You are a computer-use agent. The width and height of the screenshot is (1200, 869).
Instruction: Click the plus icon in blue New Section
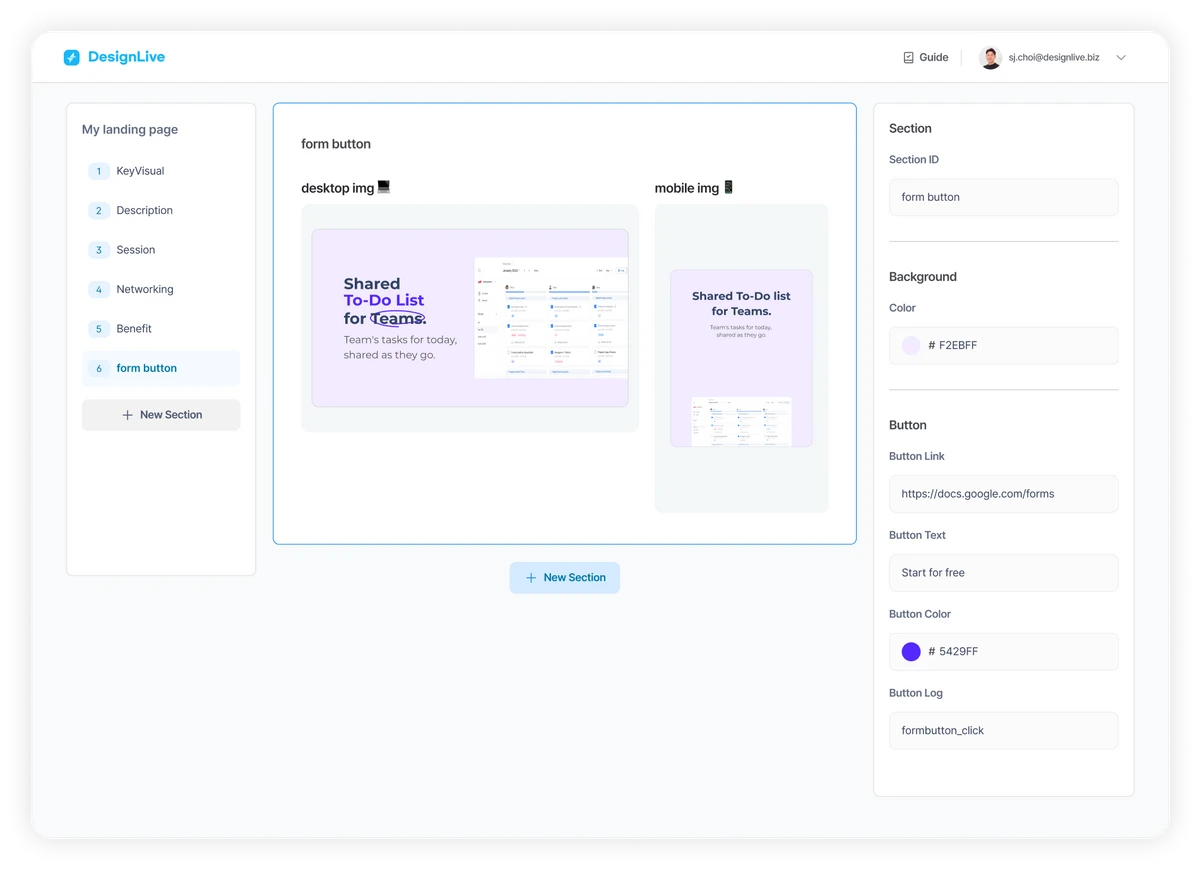pos(531,578)
